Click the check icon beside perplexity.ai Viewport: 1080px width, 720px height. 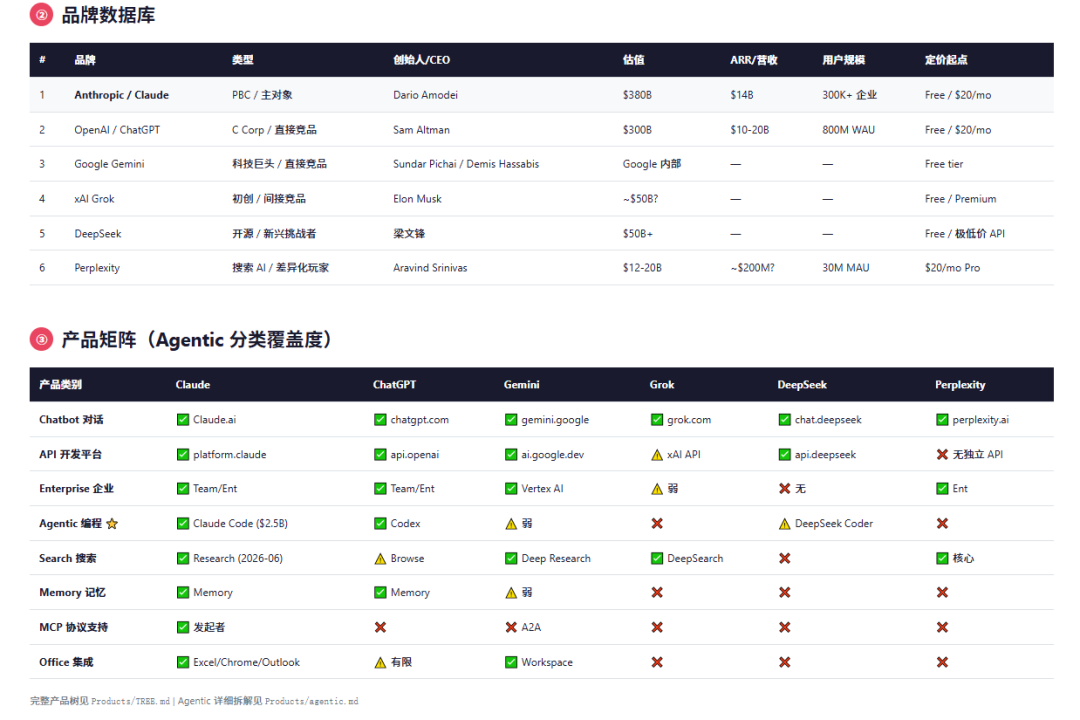(942, 420)
